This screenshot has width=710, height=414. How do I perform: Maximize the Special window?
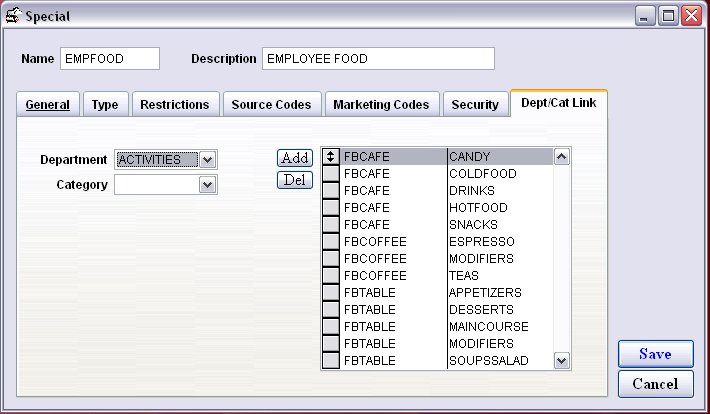coord(668,16)
